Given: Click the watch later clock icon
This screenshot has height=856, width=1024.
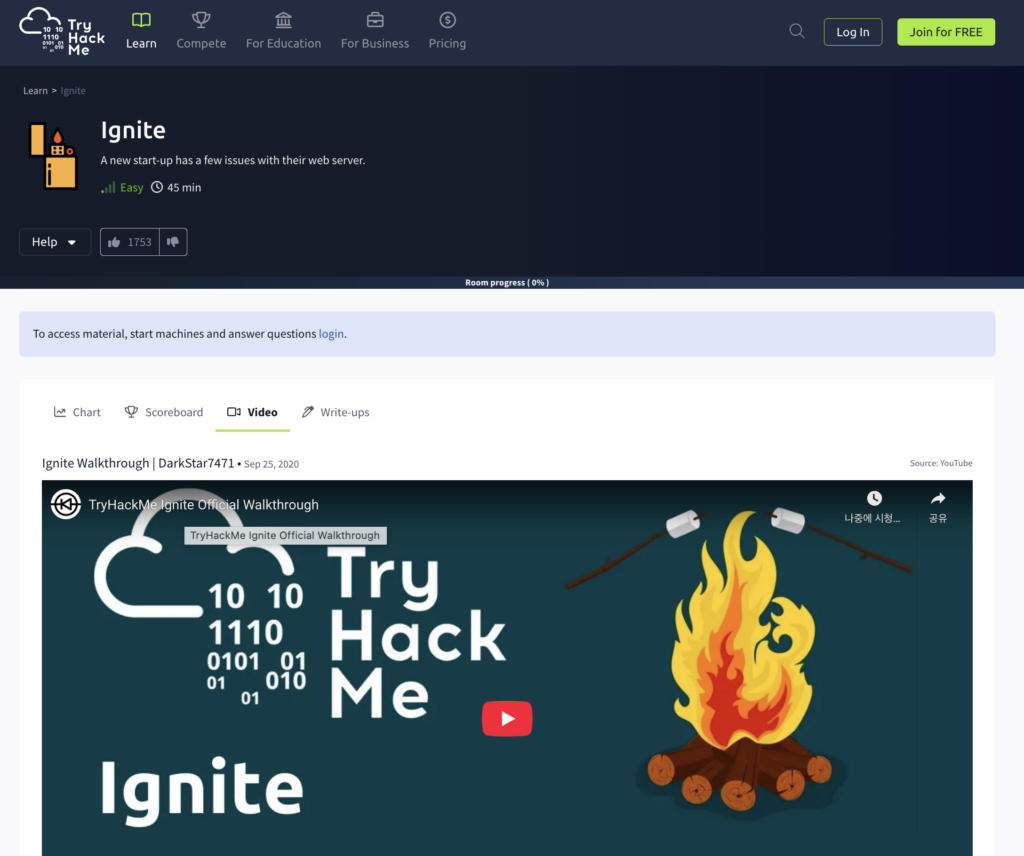Looking at the screenshot, I should 874,499.
